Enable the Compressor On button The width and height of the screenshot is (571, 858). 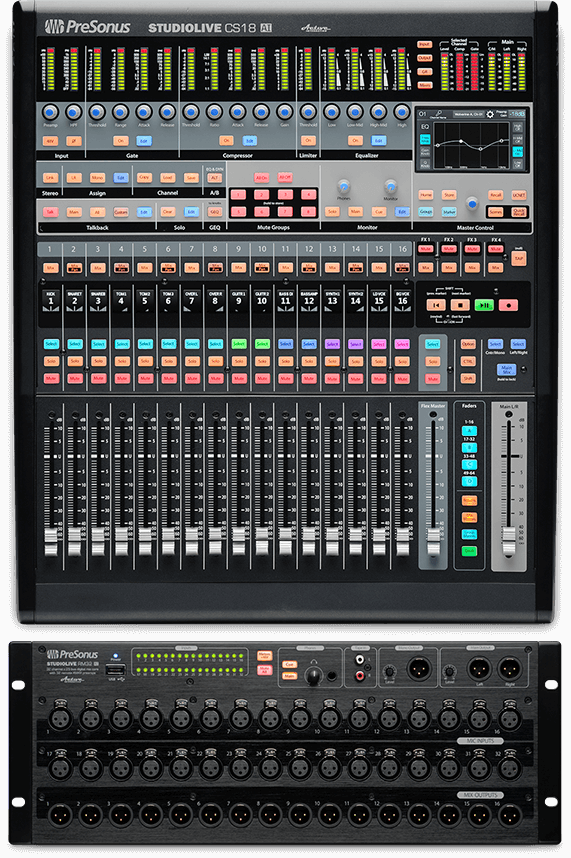tap(226, 141)
